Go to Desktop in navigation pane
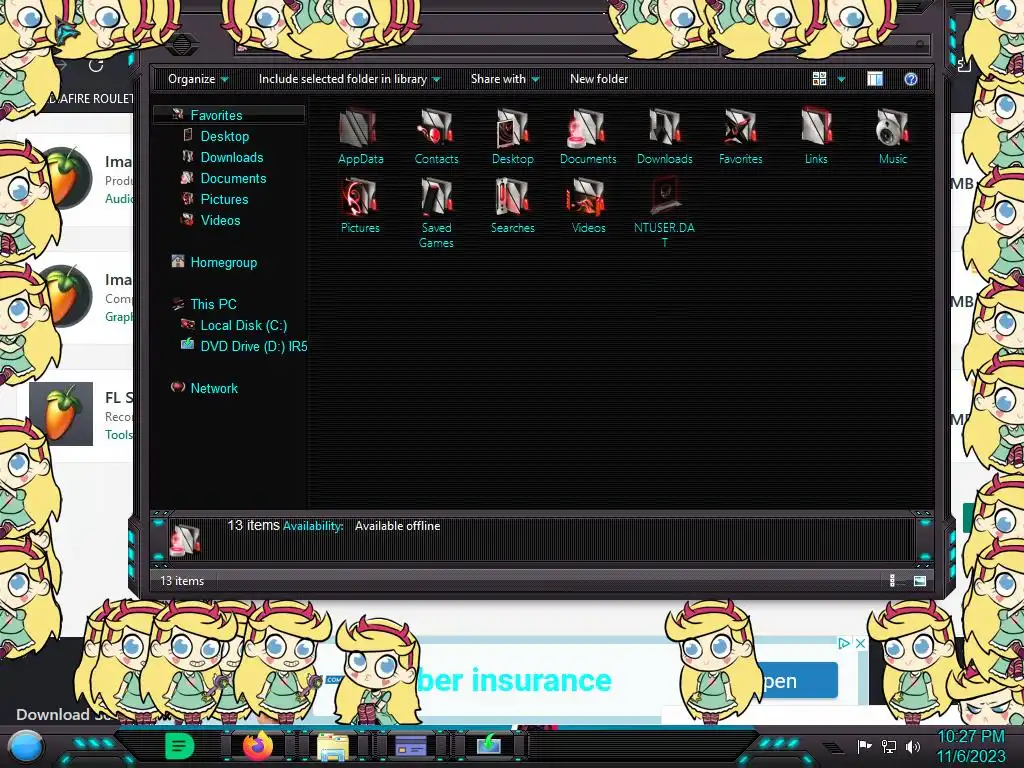The width and height of the screenshot is (1024, 768). (x=224, y=136)
